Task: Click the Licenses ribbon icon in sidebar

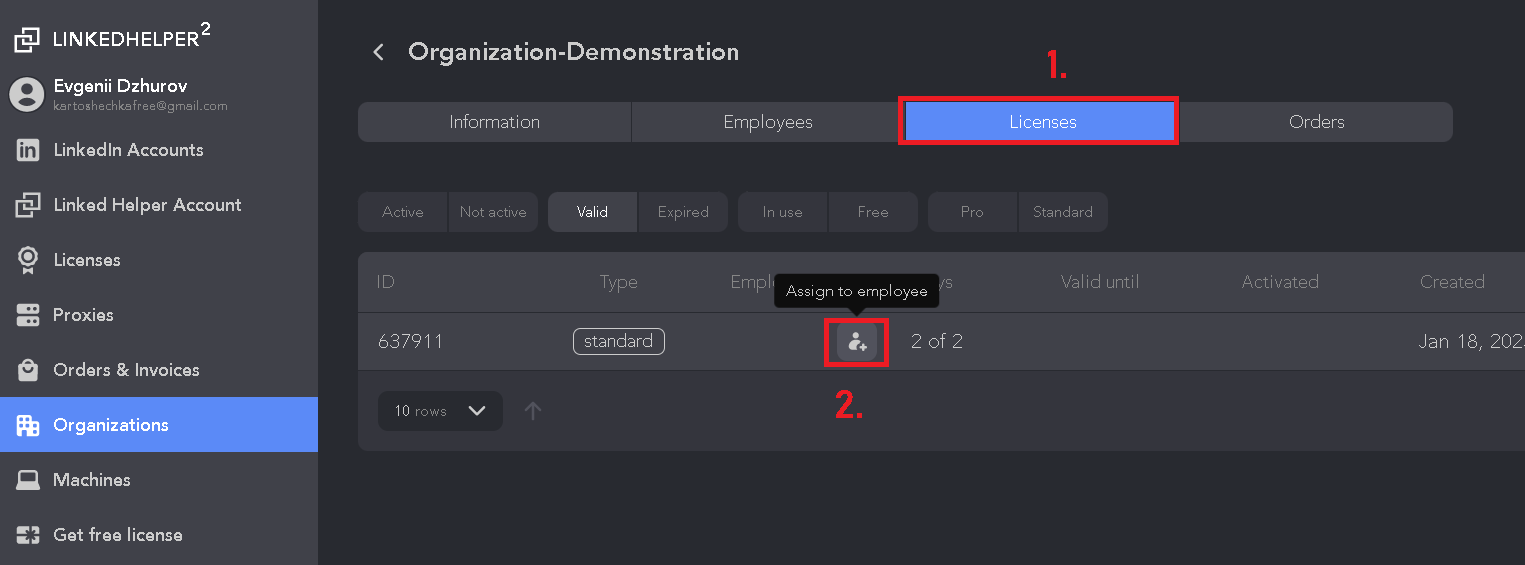Action: (28, 260)
